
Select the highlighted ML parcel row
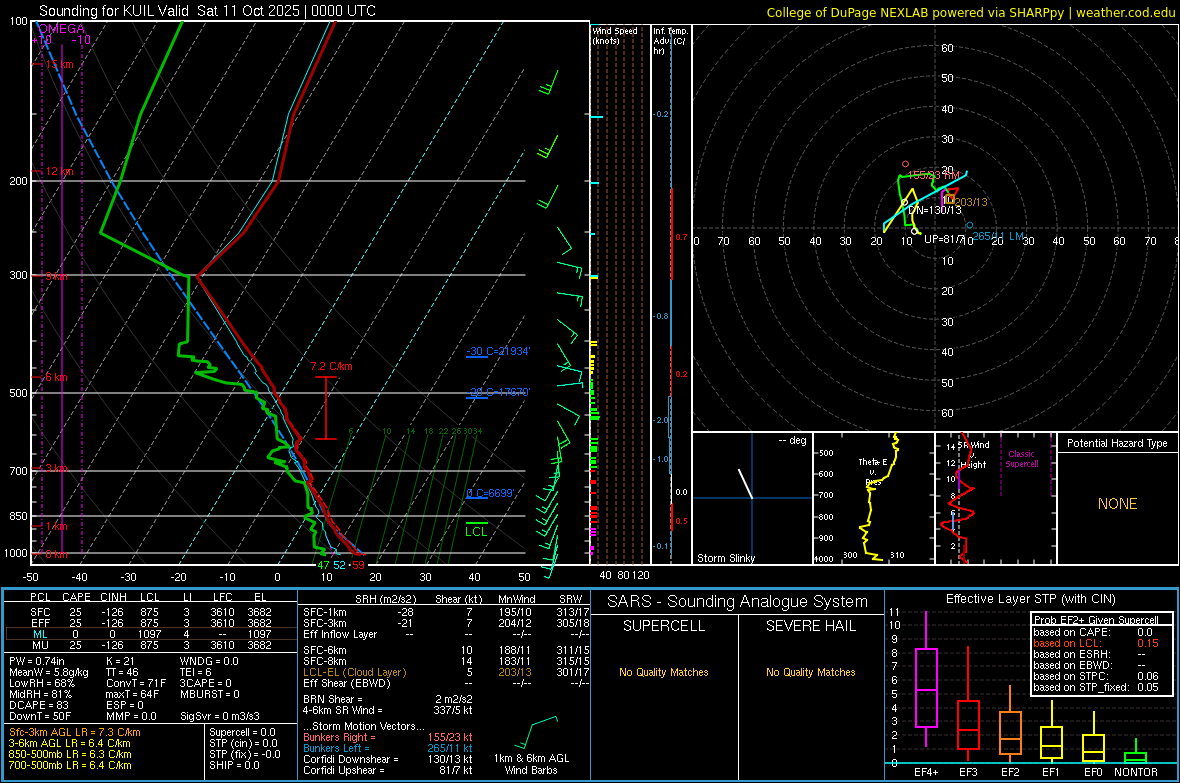click(x=151, y=634)
